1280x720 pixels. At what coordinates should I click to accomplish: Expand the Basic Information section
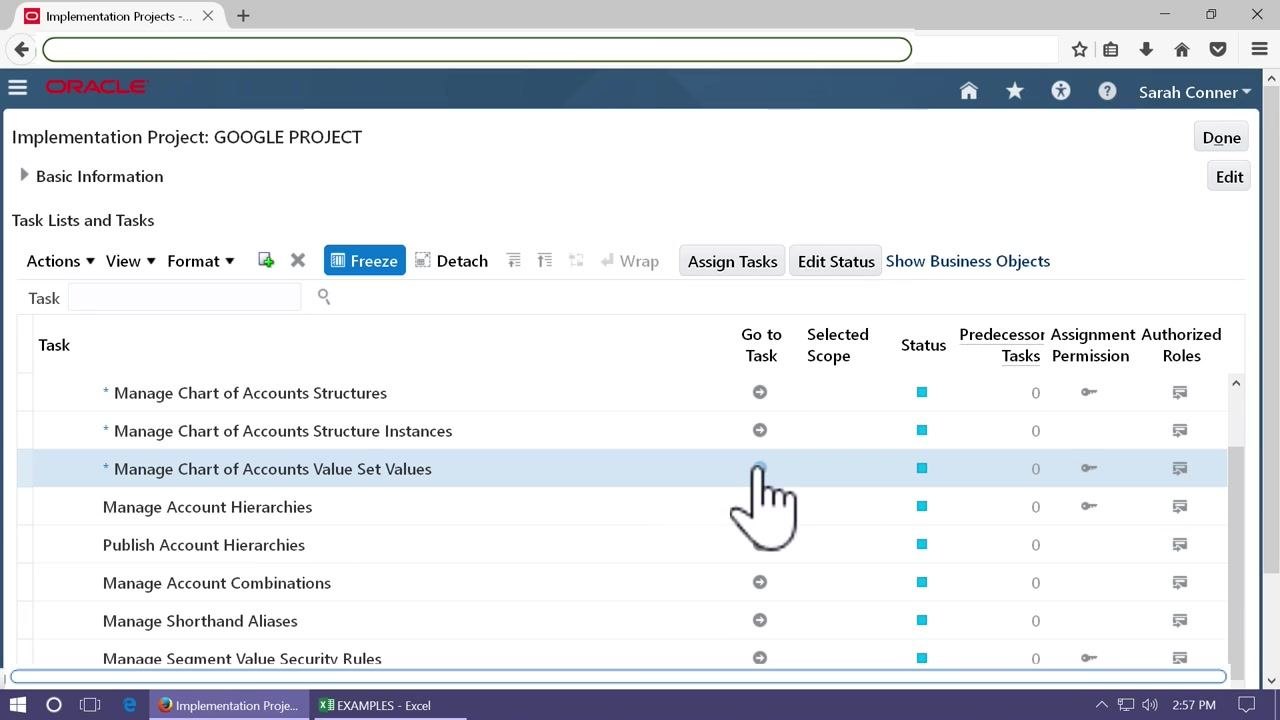tap(24, 175)
